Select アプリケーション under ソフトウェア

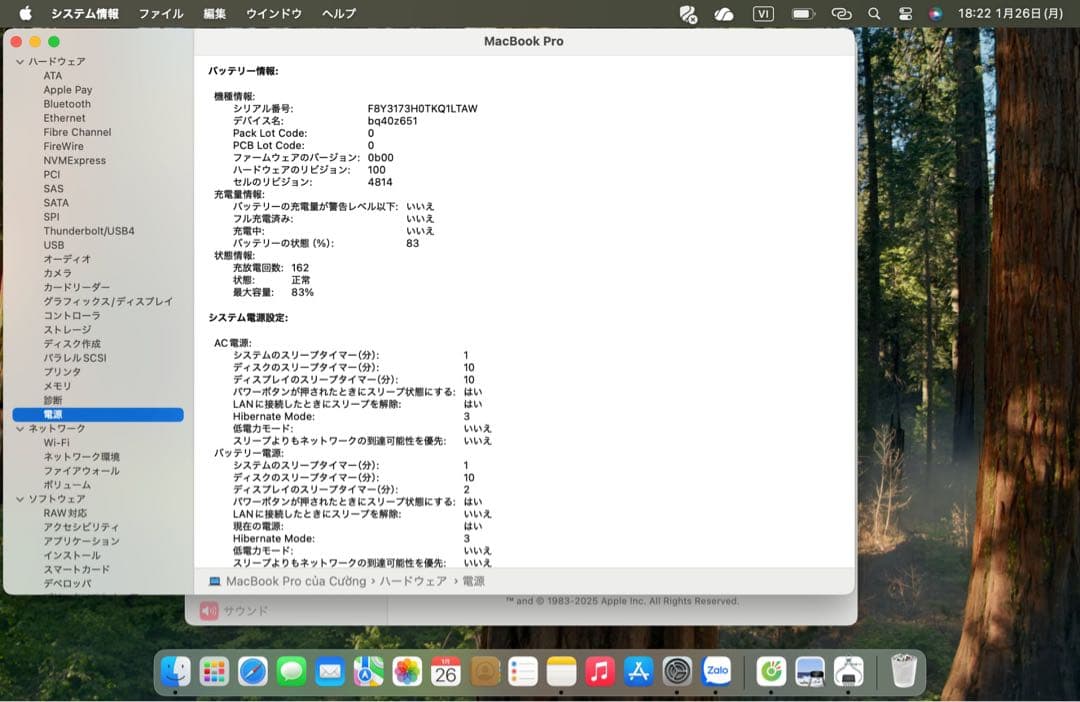[x=81, y=541]
